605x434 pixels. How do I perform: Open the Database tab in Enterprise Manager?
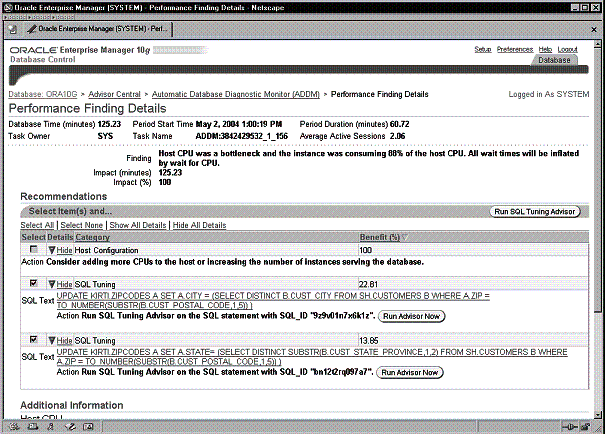(x=554, y=60)
